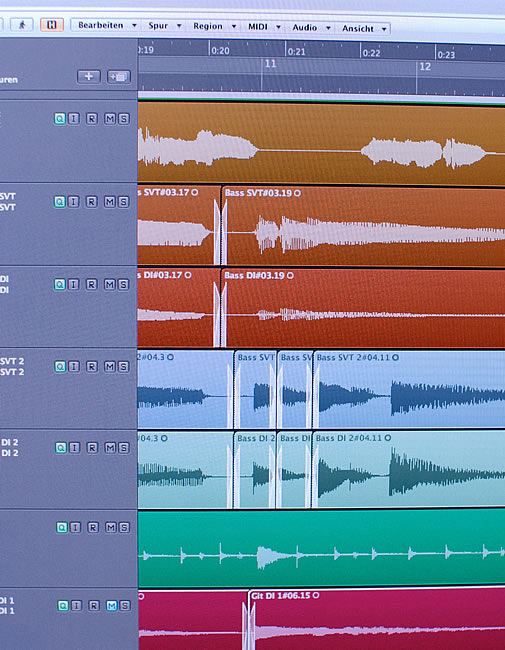Record-enable the Bass SVT 2 track

coord(92,366)
